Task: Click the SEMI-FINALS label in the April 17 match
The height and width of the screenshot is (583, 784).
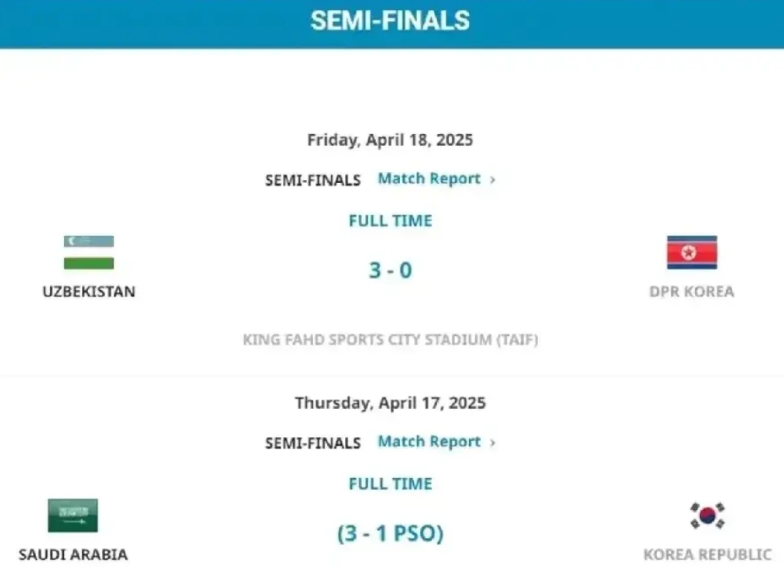Action: (313, 443)
